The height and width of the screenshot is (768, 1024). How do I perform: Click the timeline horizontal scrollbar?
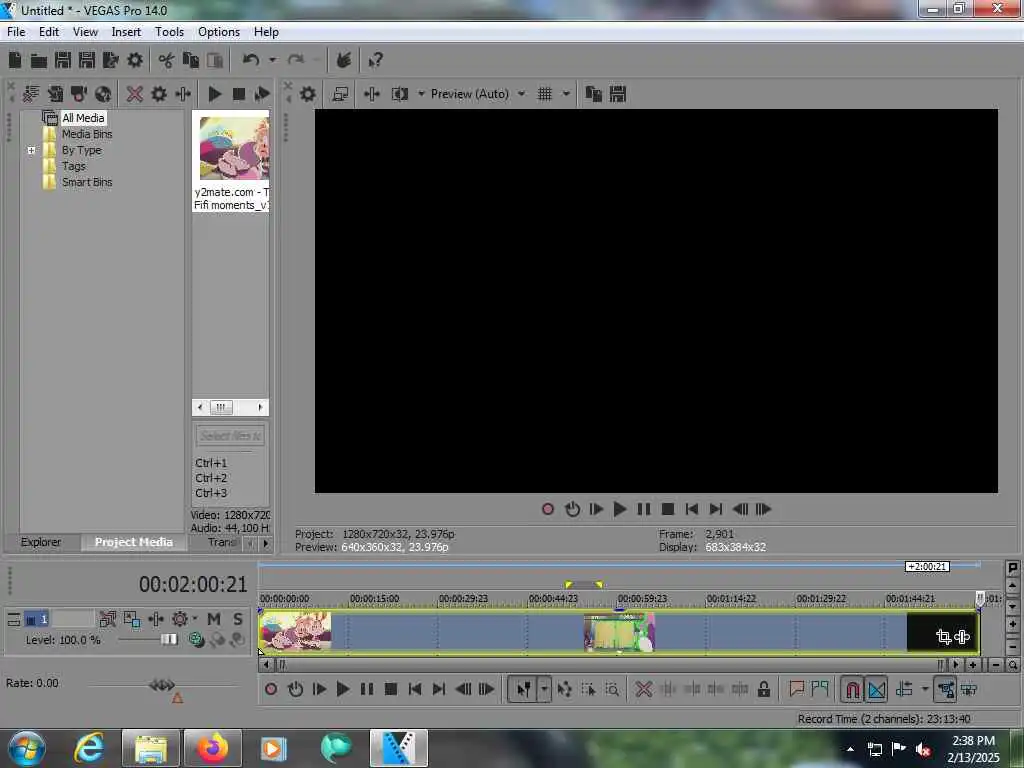pos(609,665)
